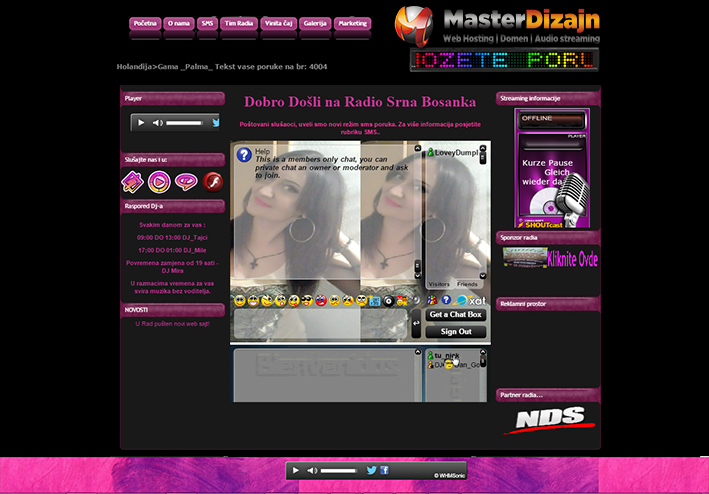The width and height of the screenshot is (709, 494).
Task: Open Winamp playlist listening icon
Action: [132, 182]
